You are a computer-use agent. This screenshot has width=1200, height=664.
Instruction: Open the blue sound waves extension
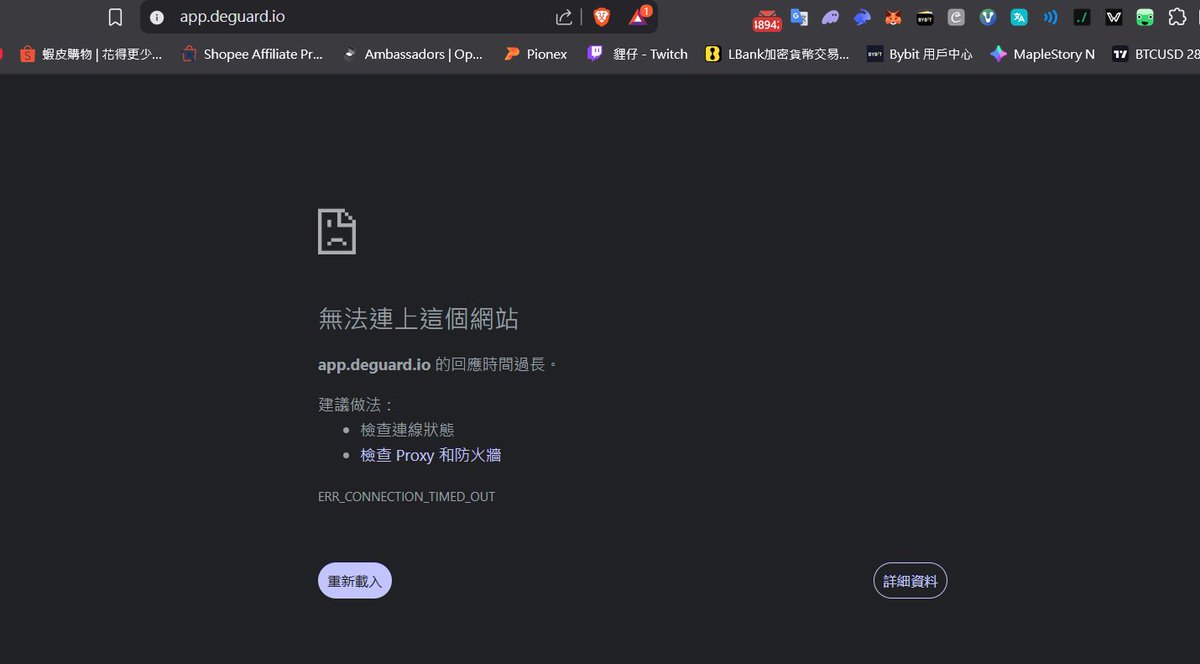1050,17
